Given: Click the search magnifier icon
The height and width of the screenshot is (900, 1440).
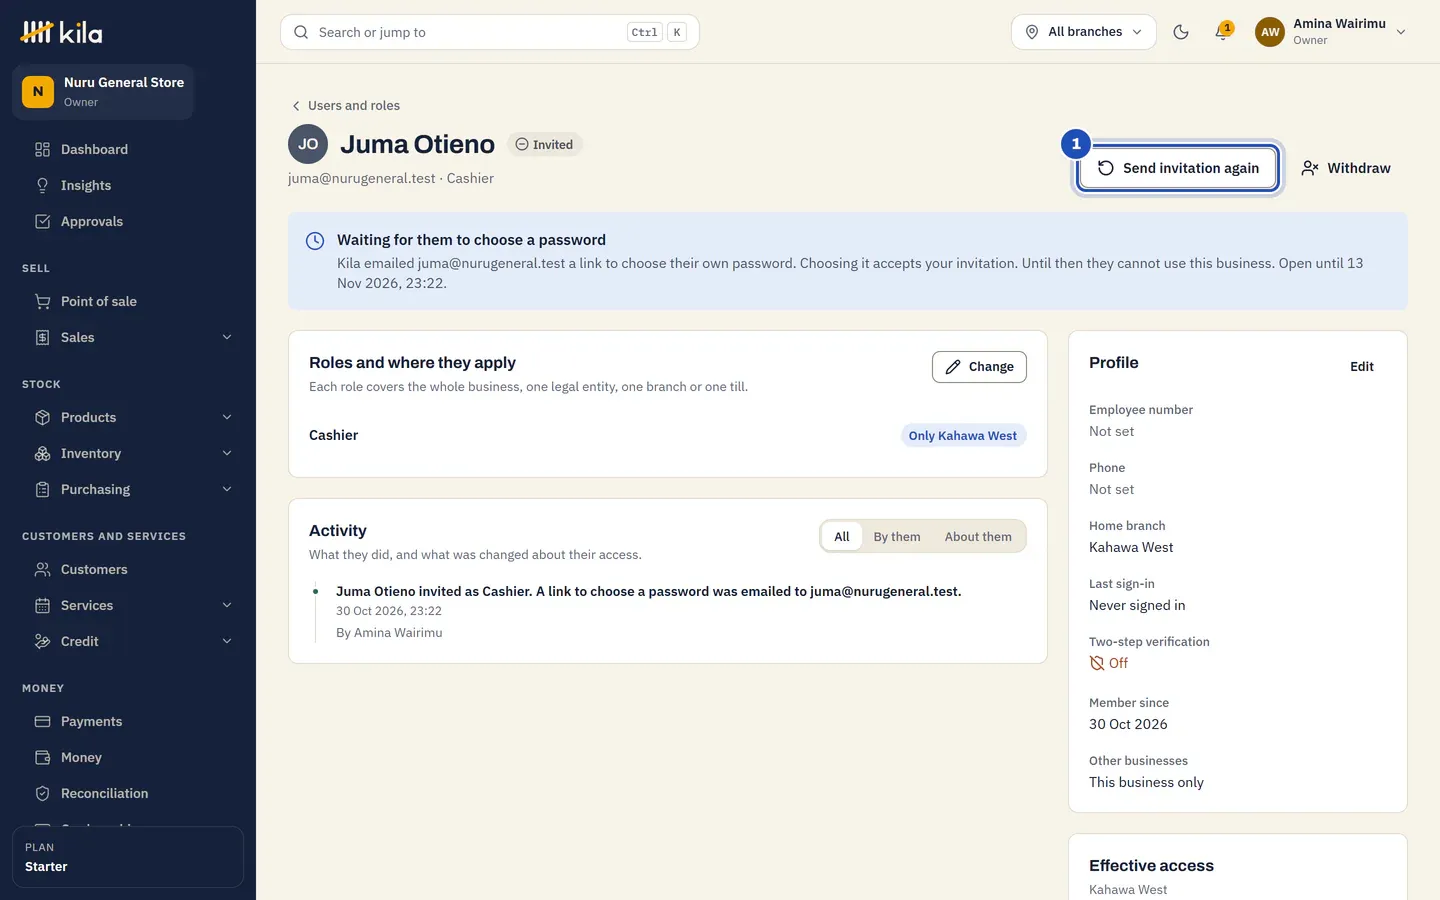Looking at the screenshot, I should pyautogui.click(x=301, y=32).
